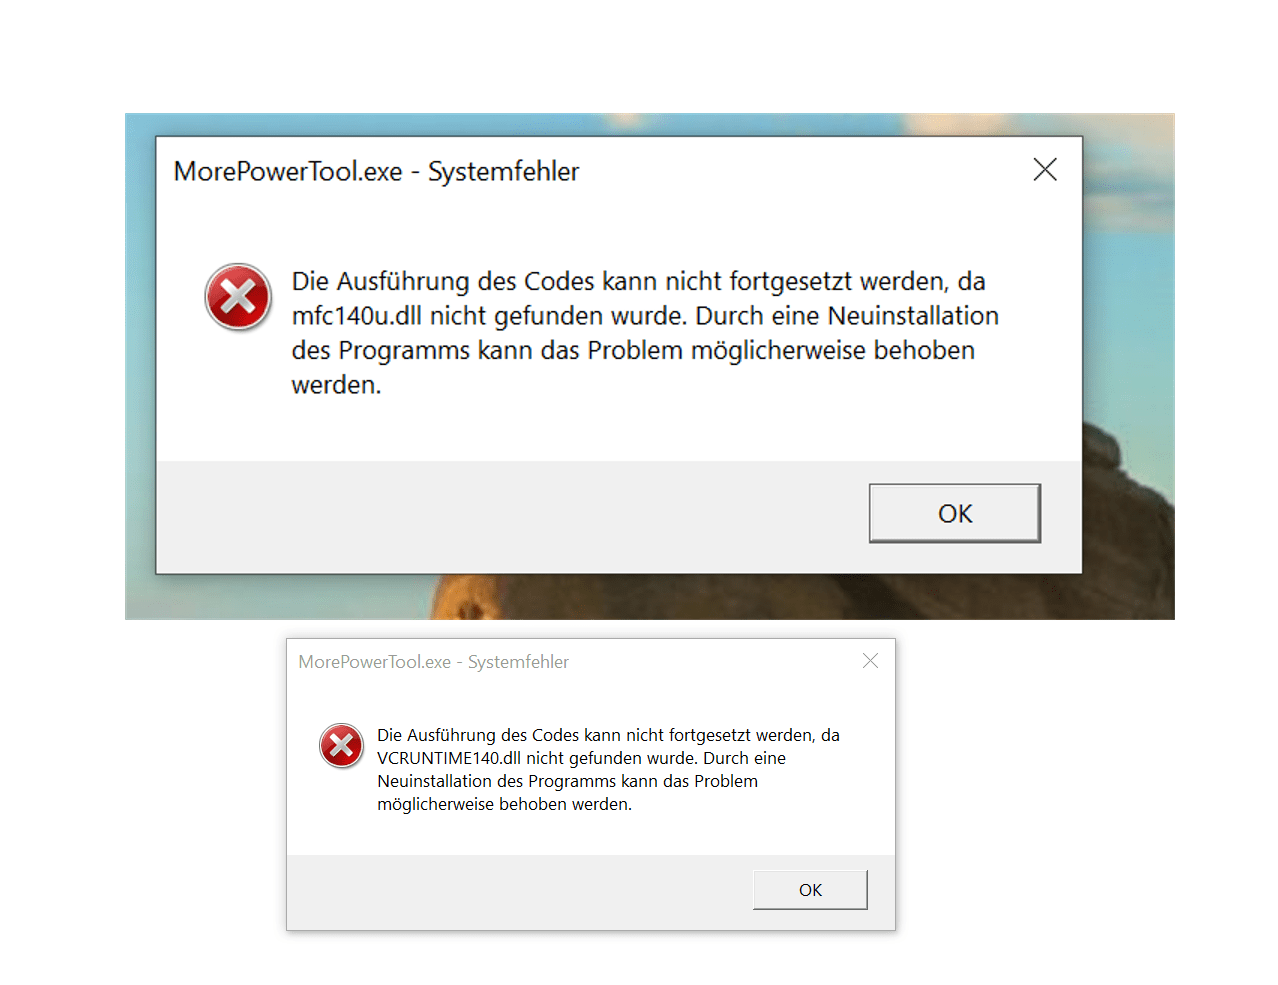Click the line beginning 'Die Ausführung' in the lower dialog
Screen dimensions: 1278x985
coord(608,735)
